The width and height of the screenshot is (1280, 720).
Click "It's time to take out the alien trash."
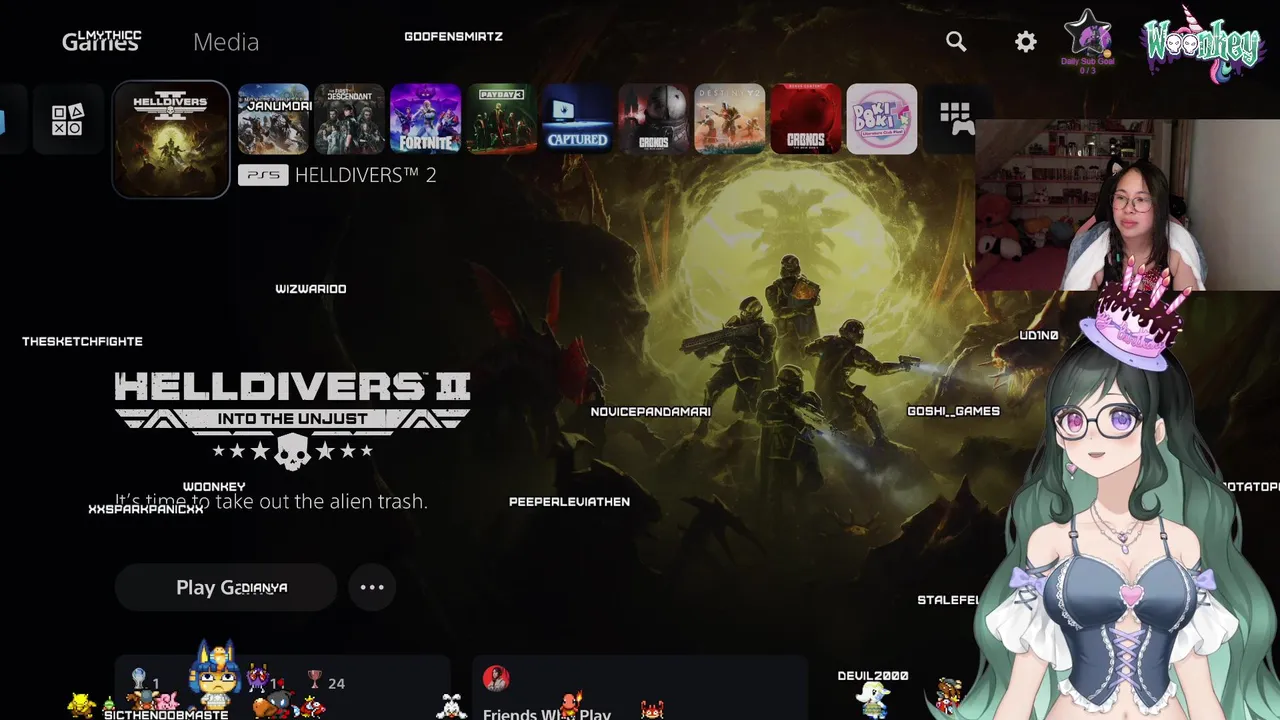pos(271,501)
